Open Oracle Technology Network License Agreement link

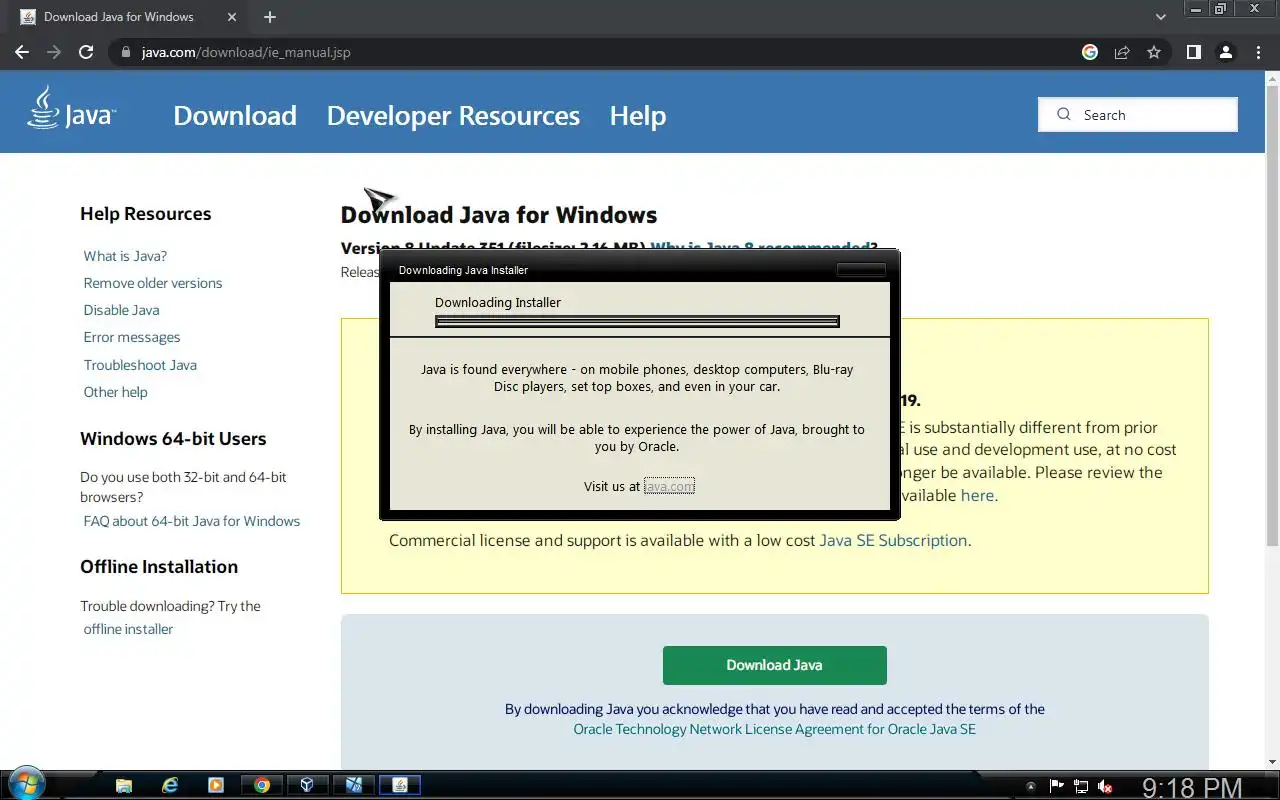[x=774, y=729]
